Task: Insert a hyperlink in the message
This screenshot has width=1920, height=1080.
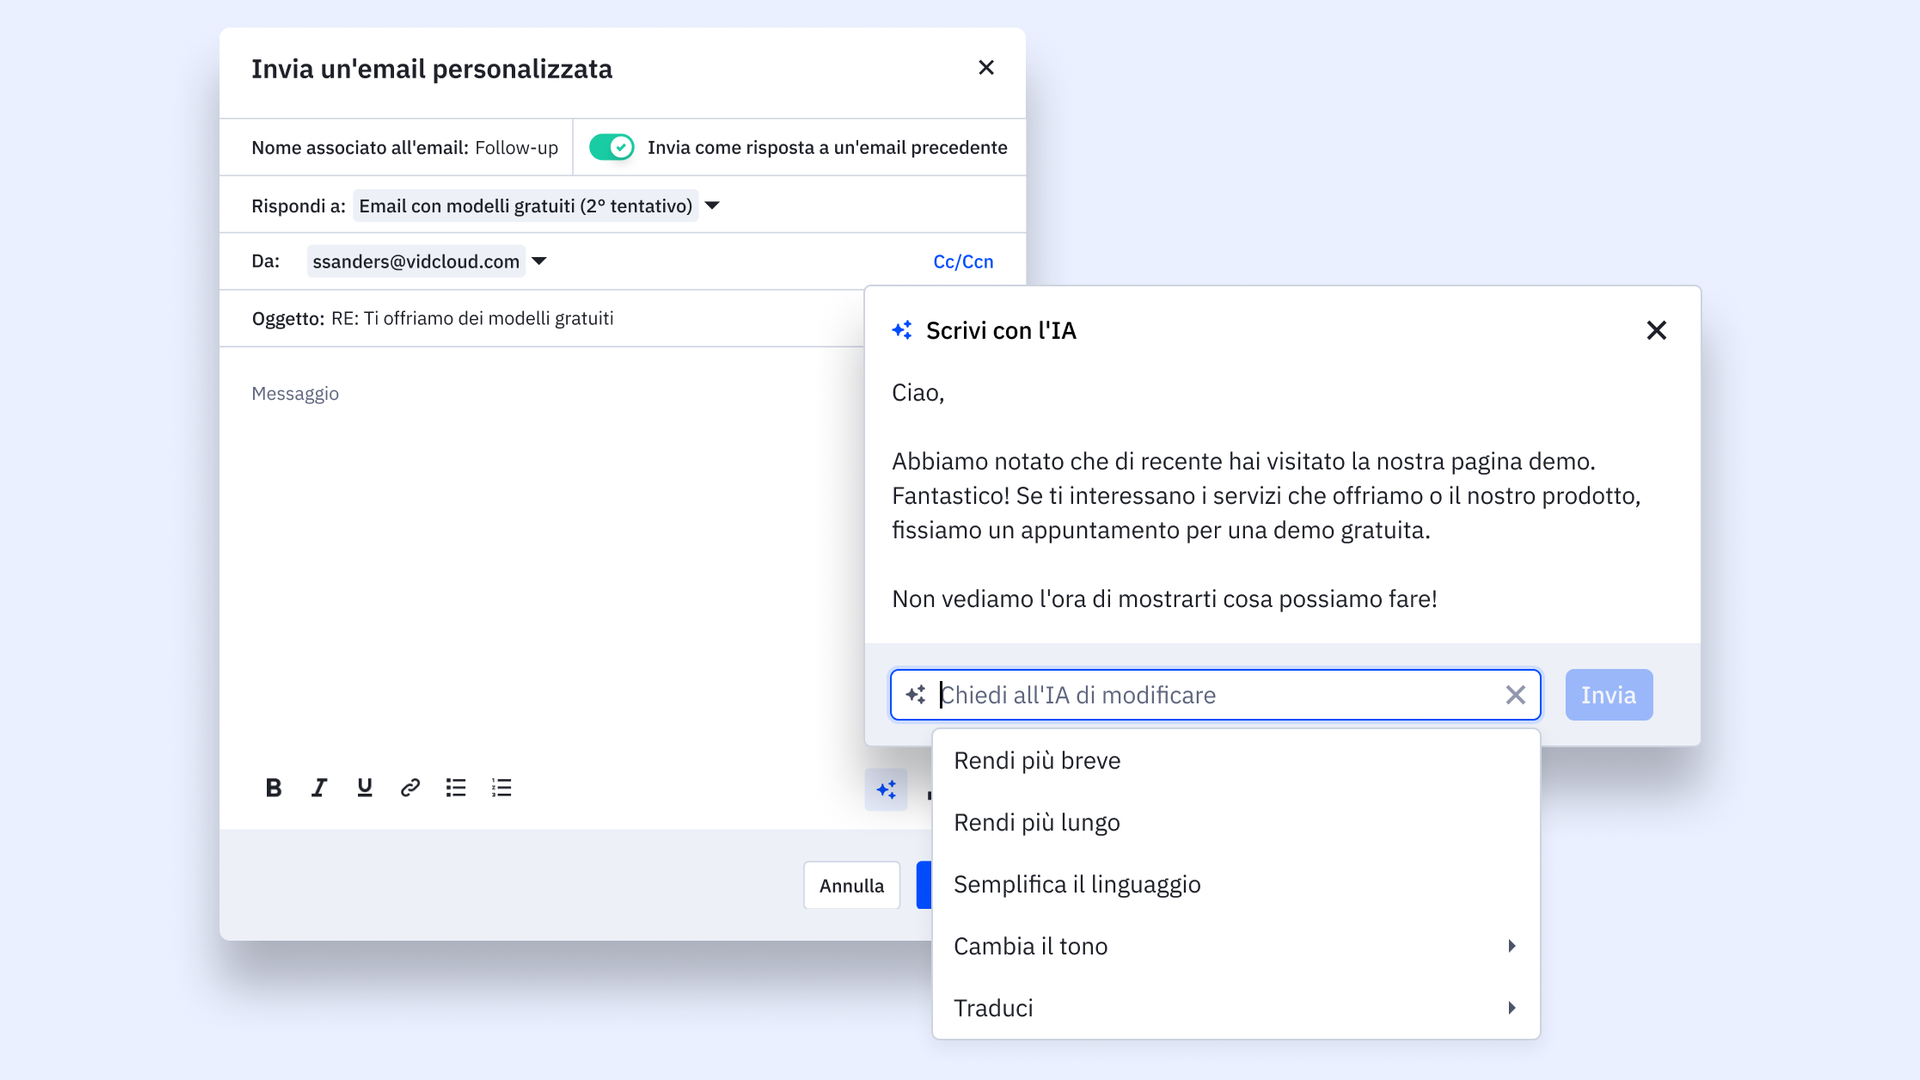Action: coord(410,788)
